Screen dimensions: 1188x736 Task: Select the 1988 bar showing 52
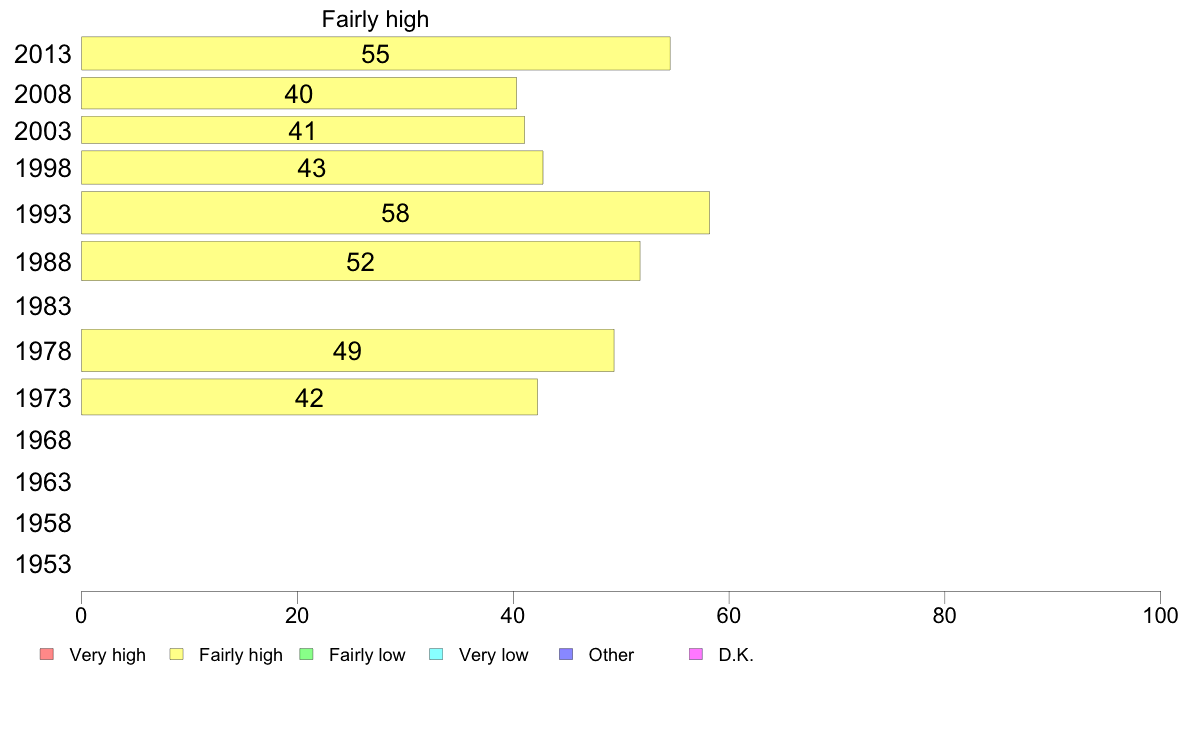(x=361, y=262)
